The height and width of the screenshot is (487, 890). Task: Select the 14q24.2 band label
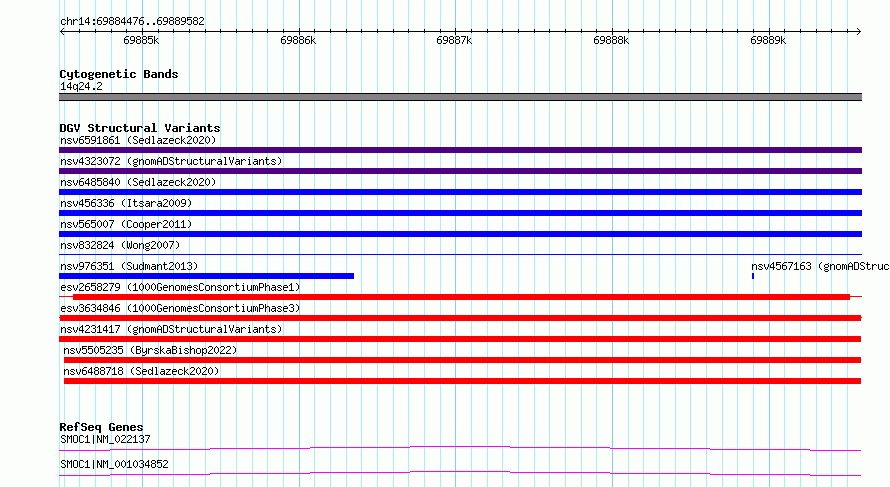pyautogui.click(x=81, y=86)
